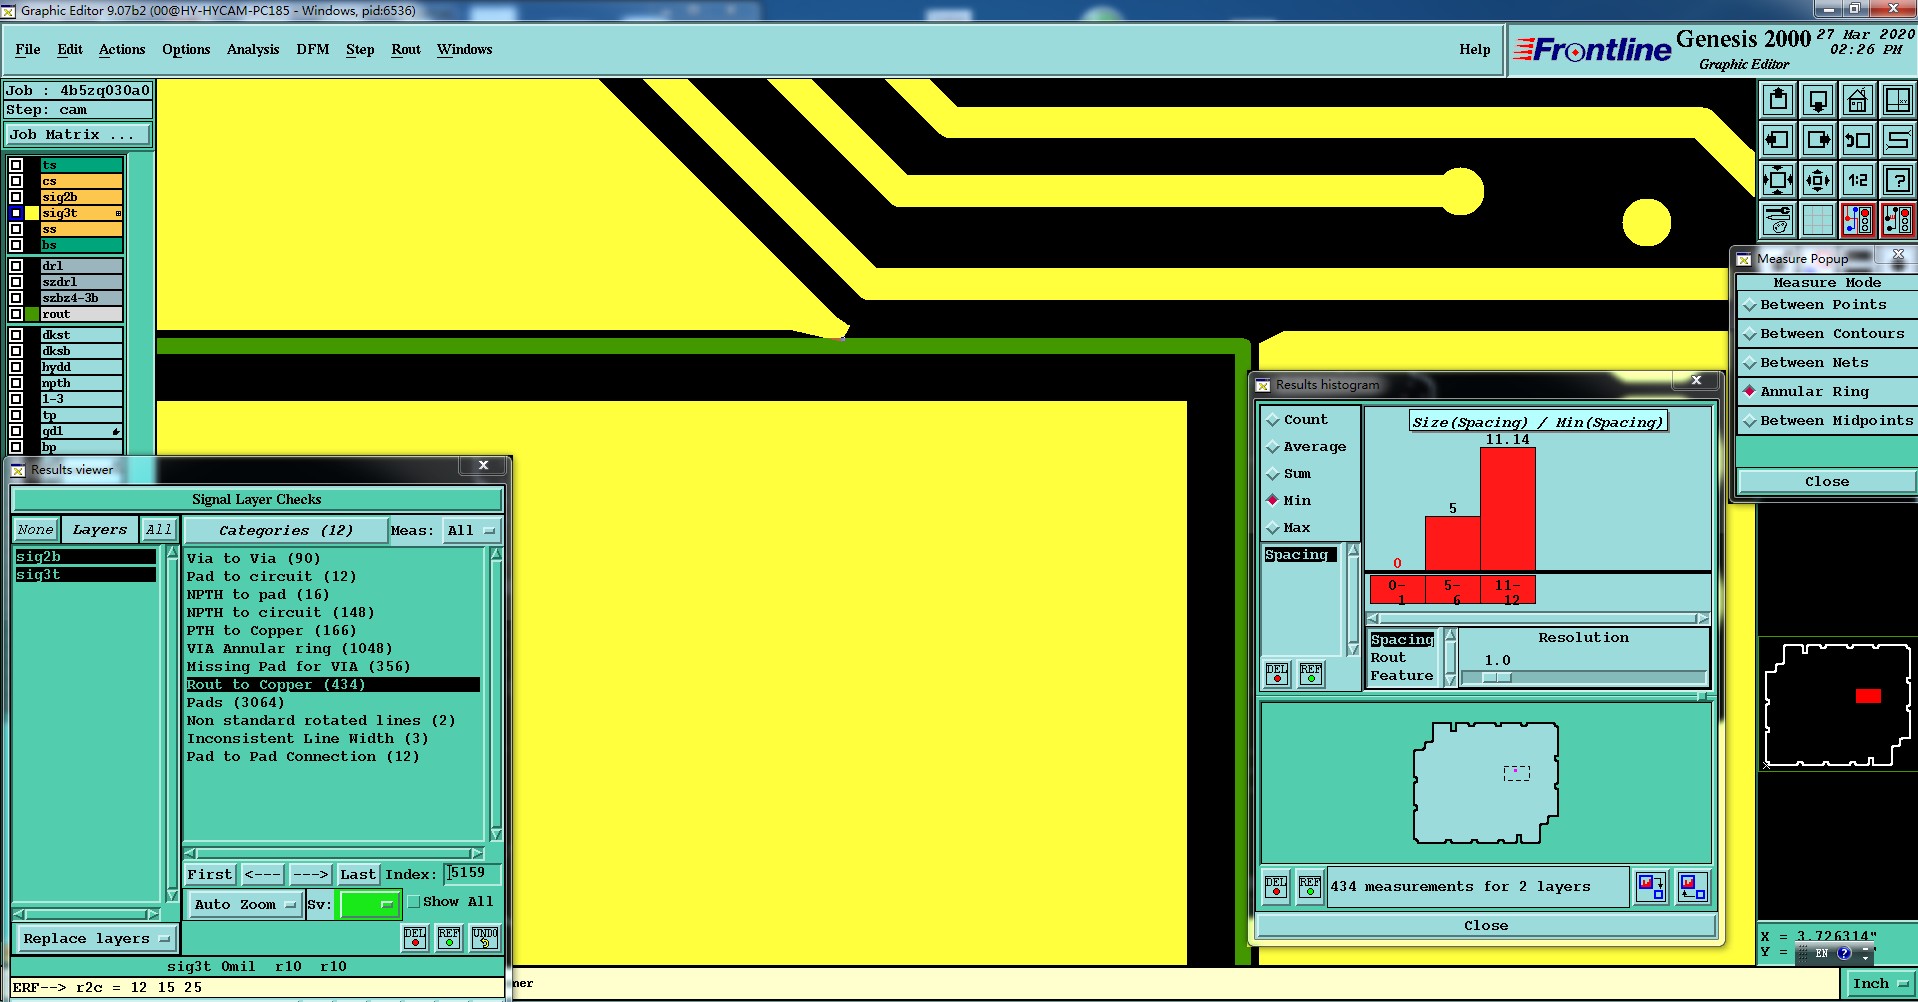This screenshot has width=1918, height=1002.
Task: Select Rout to Copper (434) category
Action: pos(332,685)
